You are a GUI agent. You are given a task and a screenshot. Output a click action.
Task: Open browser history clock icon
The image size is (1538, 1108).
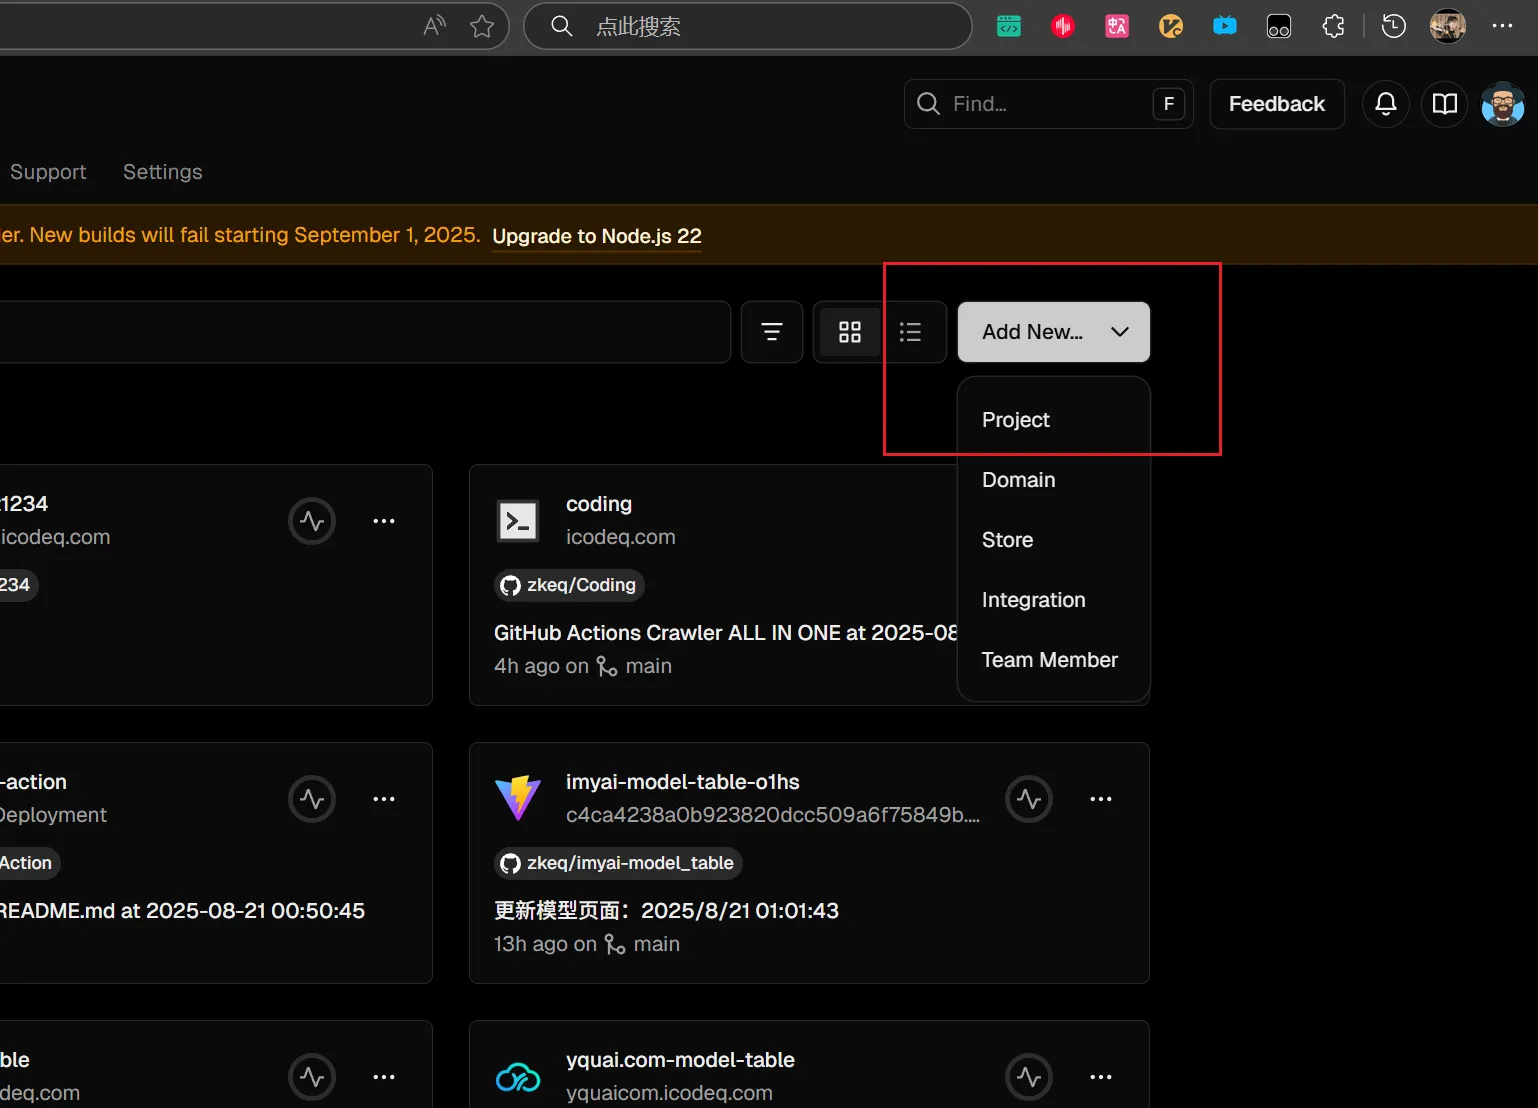[x=1393, y=26]
